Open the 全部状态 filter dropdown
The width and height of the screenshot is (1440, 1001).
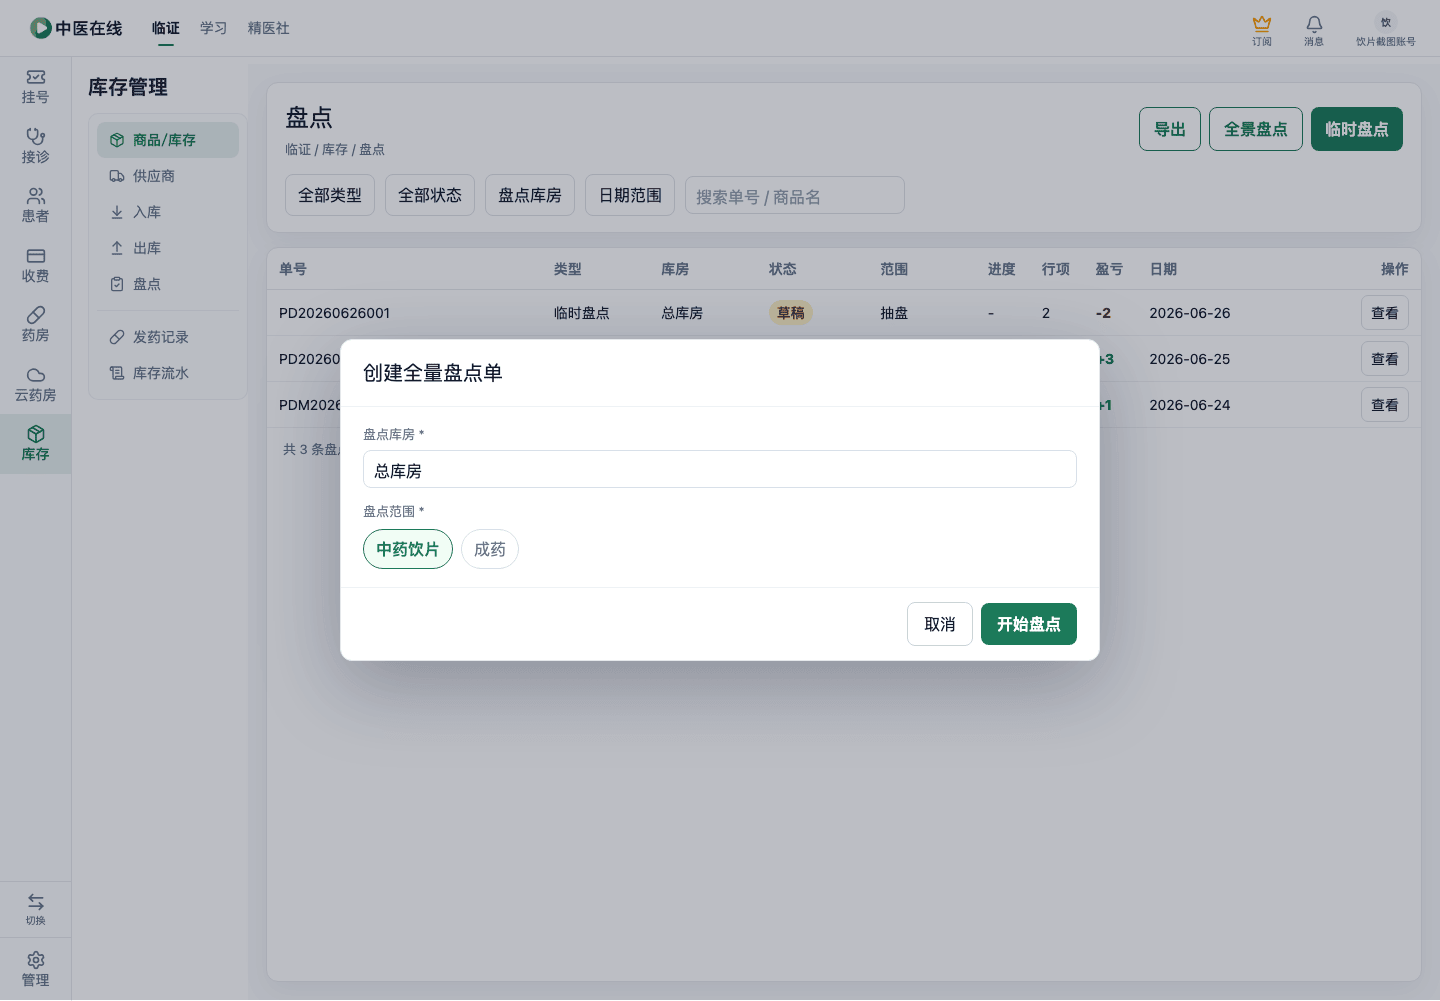[430, 195]
